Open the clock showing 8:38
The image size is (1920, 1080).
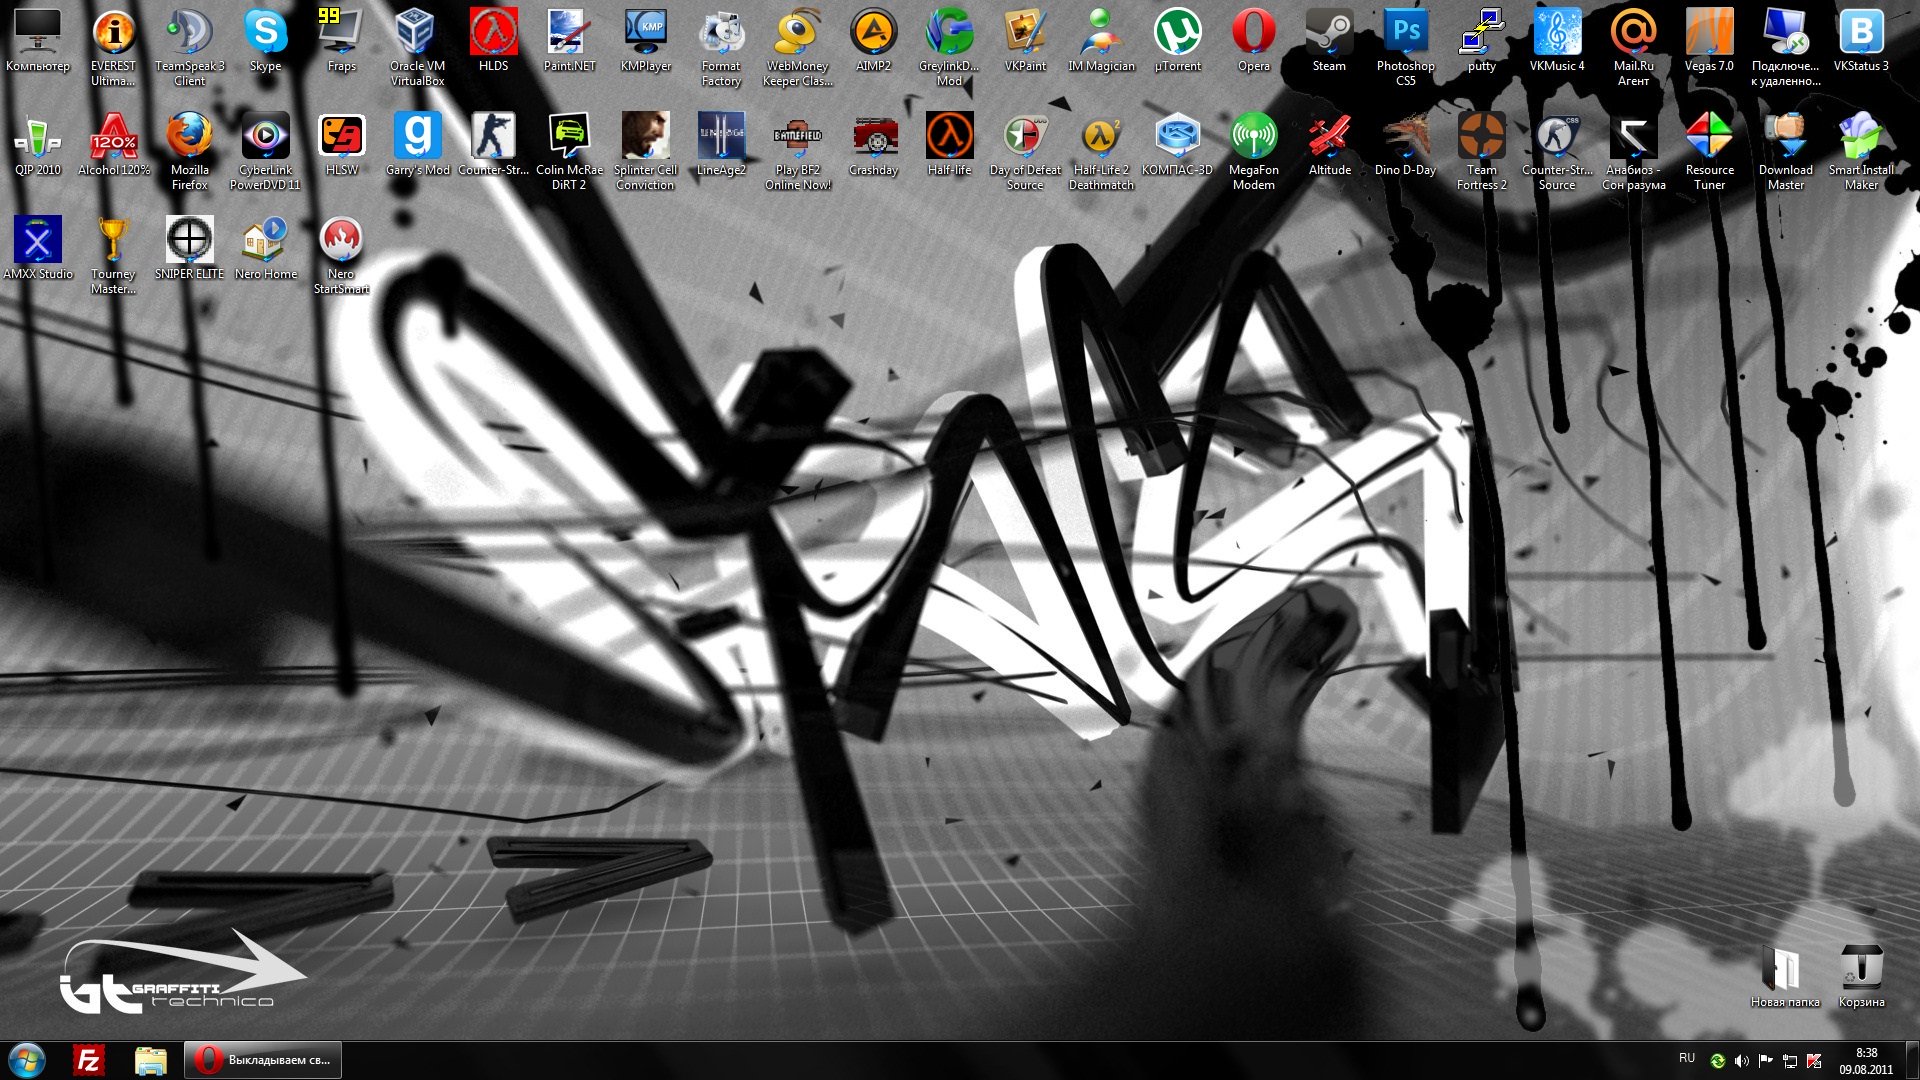tap(1866, 1061)
